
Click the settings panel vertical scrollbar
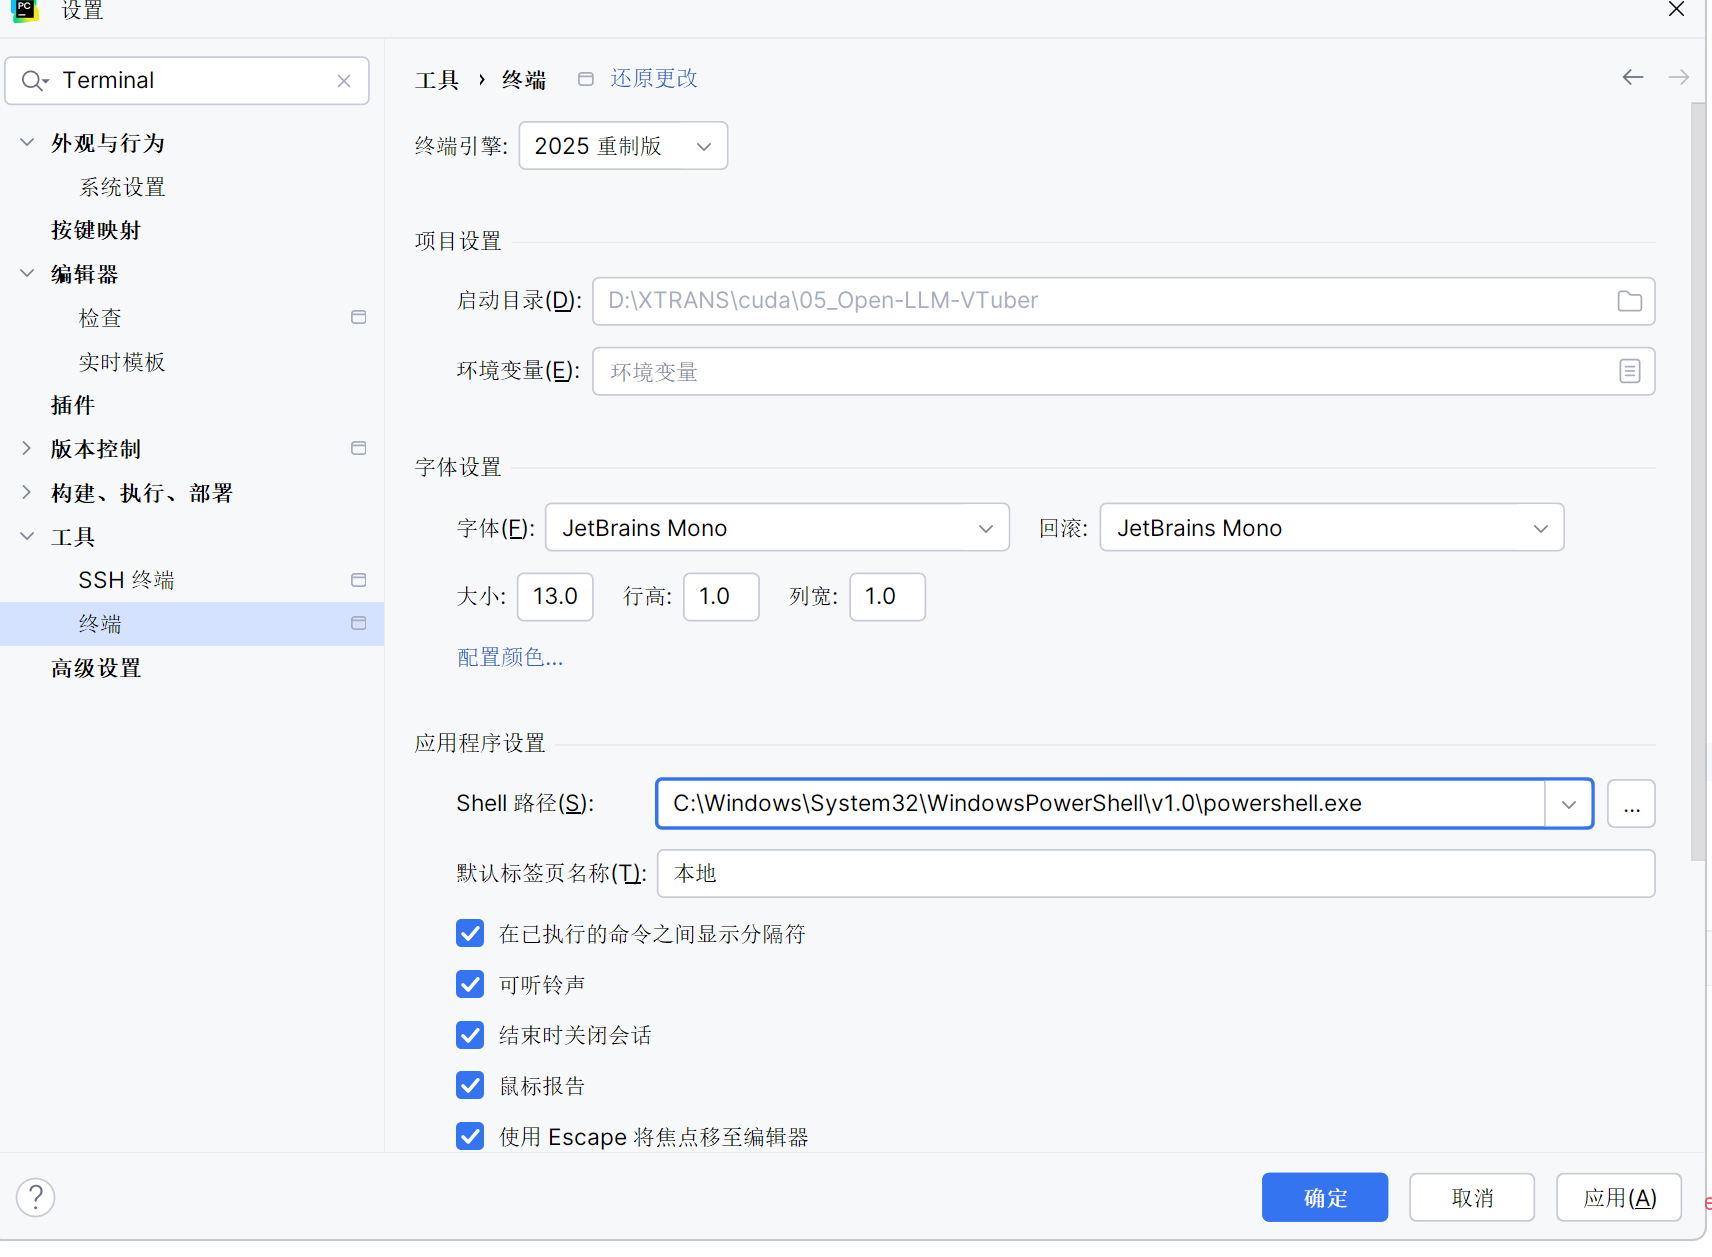click(1698, 480)
